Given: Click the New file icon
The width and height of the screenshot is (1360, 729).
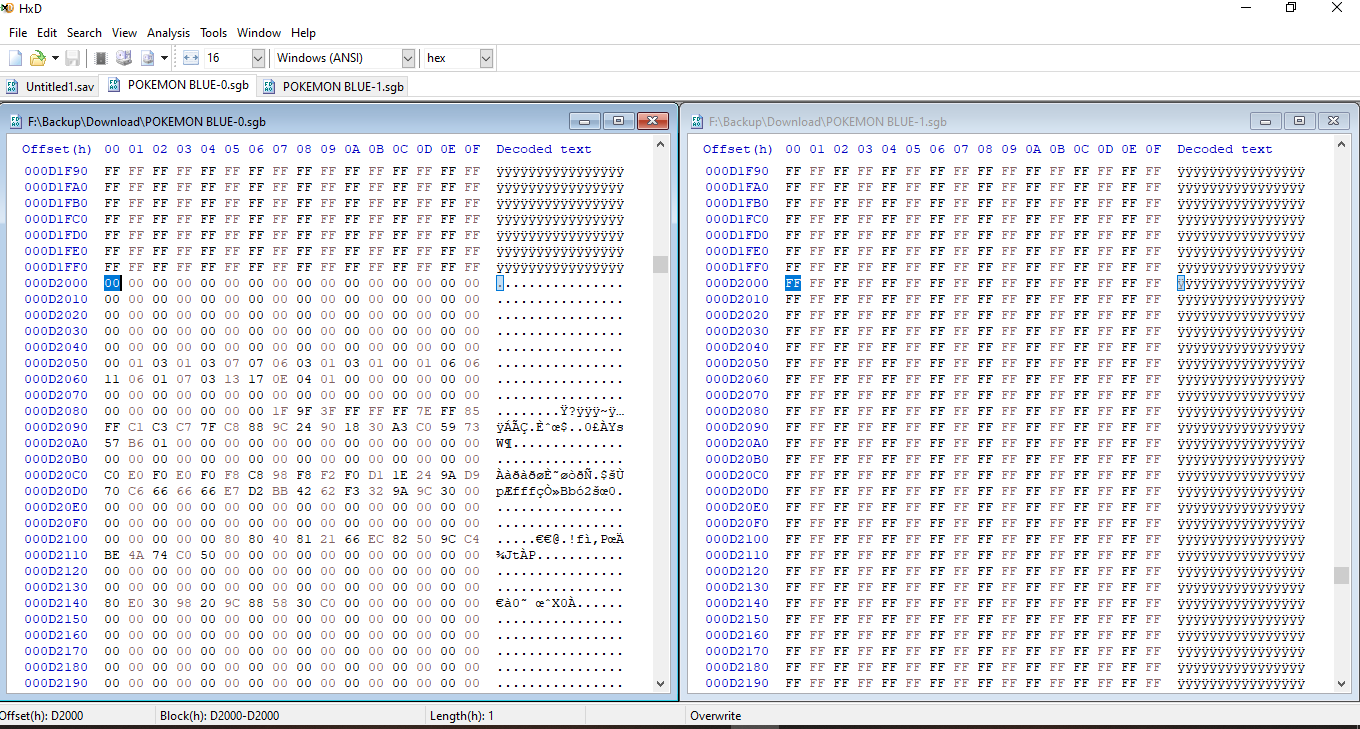Looking at the screenshot, I should click(x=15, y=58).
